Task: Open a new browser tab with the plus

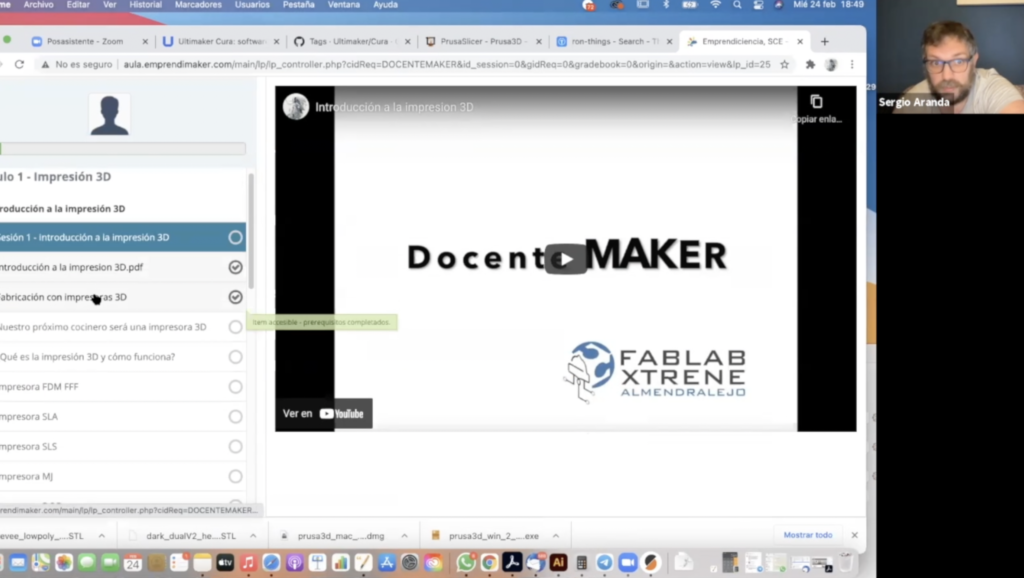Action: [825, 41]
